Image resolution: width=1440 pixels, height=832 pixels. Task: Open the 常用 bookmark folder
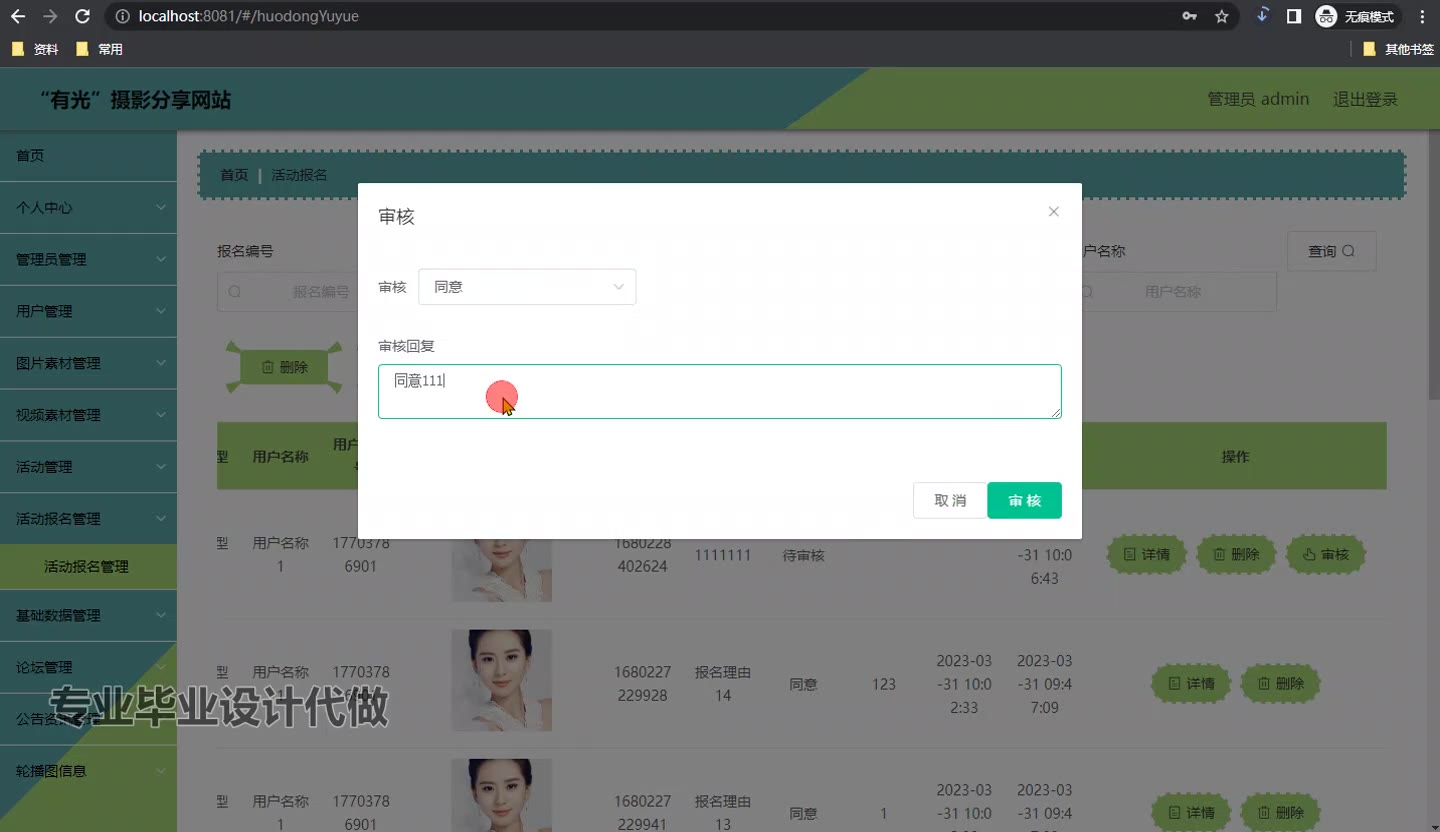pos(100,49)
